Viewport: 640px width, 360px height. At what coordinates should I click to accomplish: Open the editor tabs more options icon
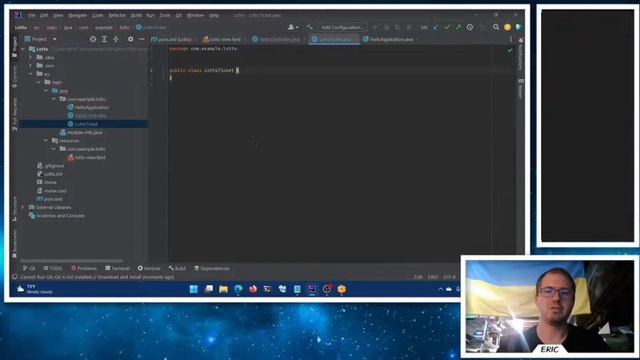pyautogui.click(x=511, y=39)
